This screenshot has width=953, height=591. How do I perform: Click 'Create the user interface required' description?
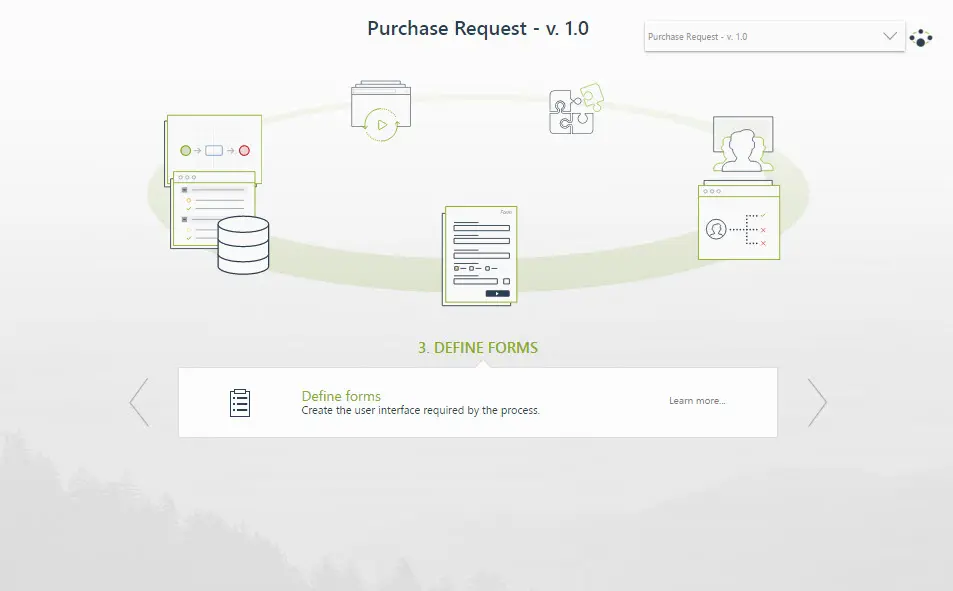click(421, 410)
